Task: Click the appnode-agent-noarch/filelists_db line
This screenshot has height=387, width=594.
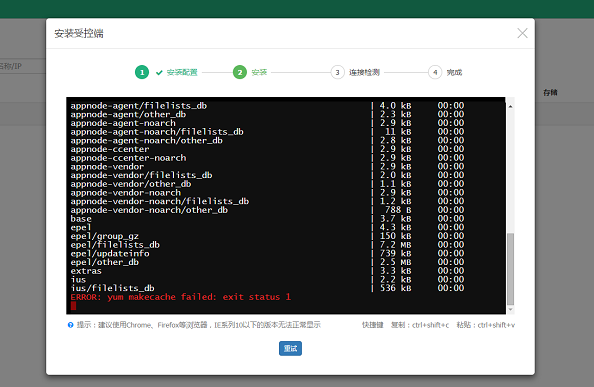Action: [157, 132]
